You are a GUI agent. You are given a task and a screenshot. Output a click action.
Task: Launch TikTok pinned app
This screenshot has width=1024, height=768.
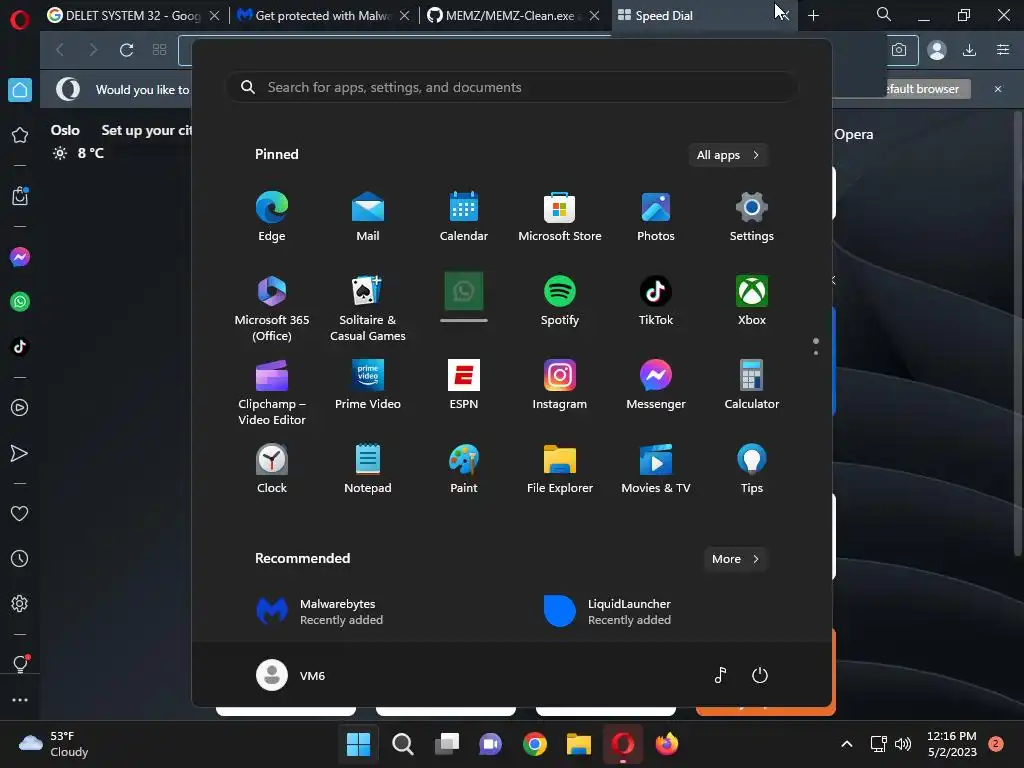[x=656, y=301]
